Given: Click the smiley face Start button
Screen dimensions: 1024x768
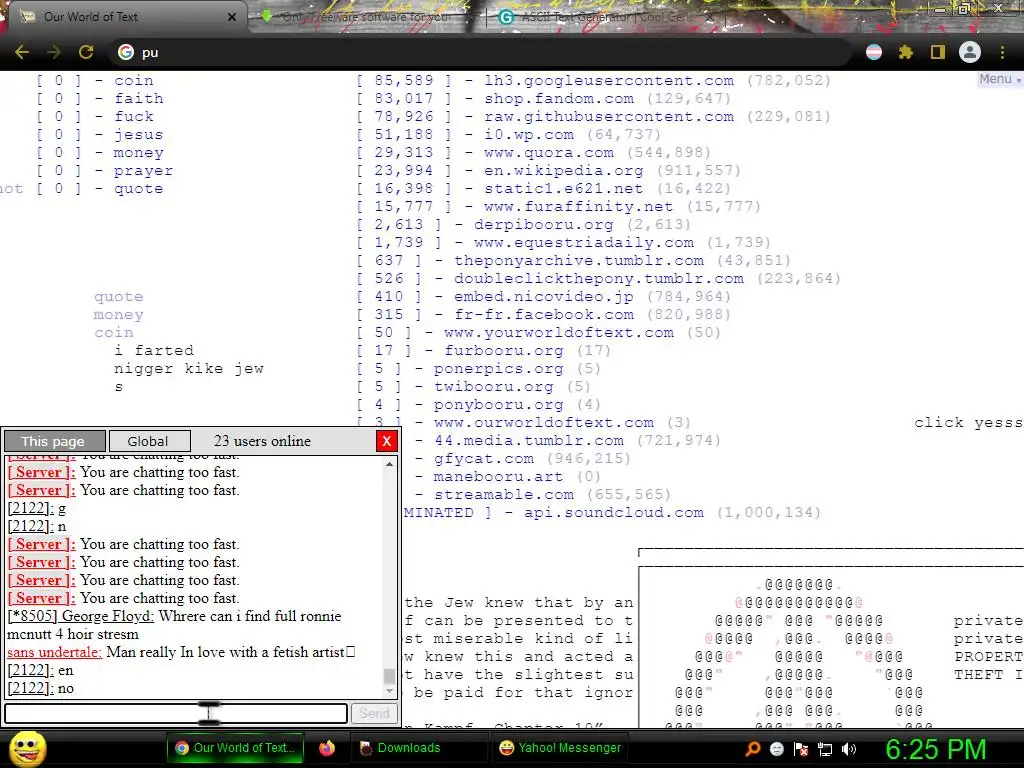Looking at the screenshot, I should tap(27, 748).
